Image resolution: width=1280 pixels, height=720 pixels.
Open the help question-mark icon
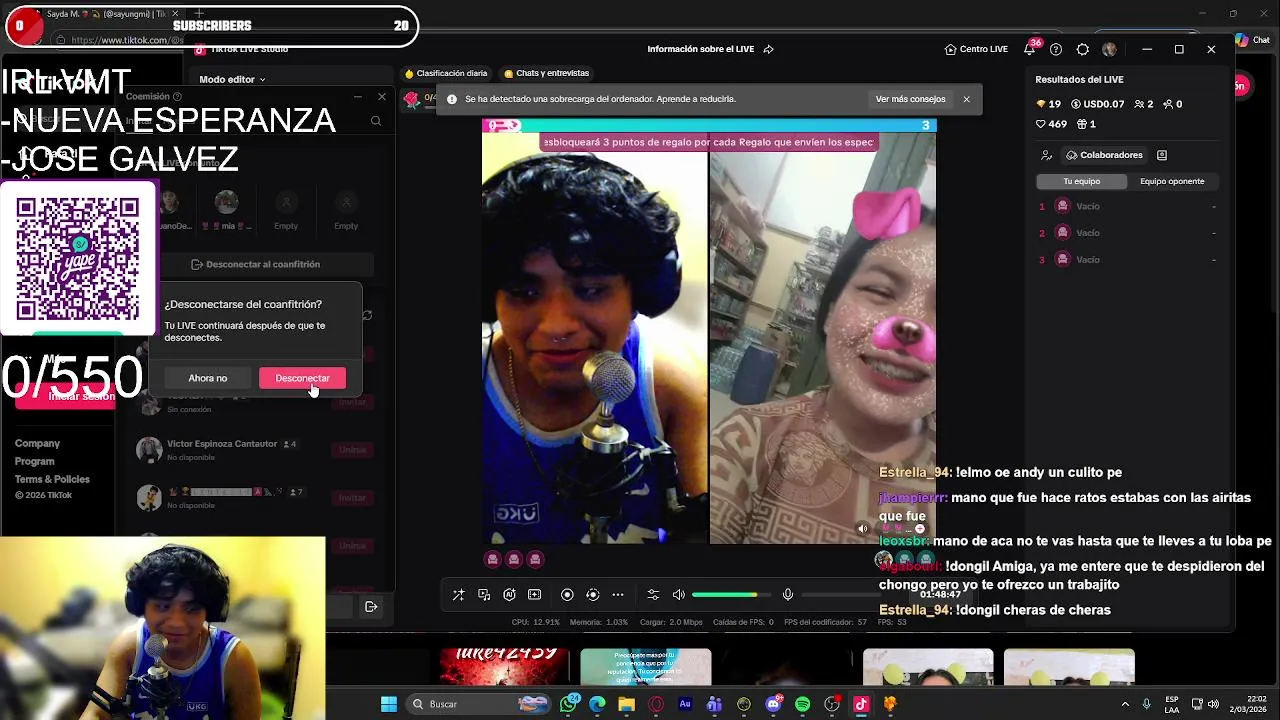(x=1056, y=49)
